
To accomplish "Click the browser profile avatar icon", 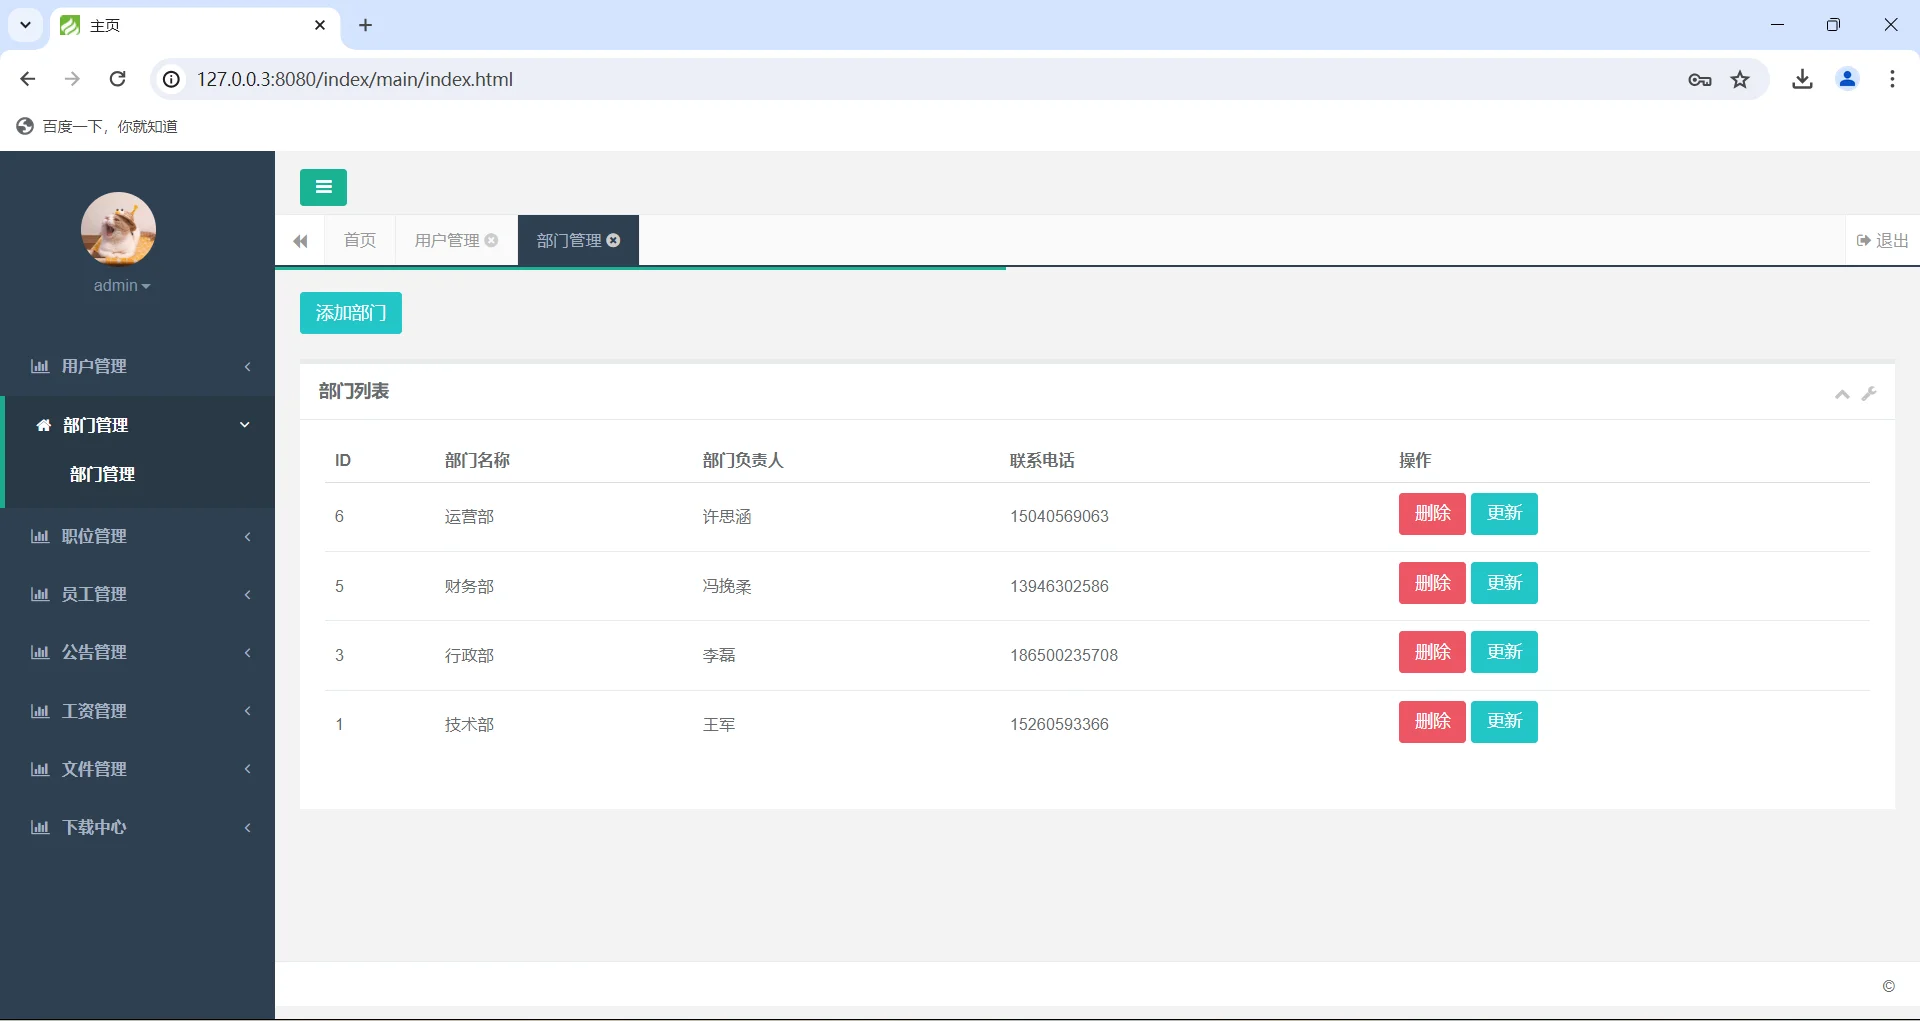I will pos(1847,79).
